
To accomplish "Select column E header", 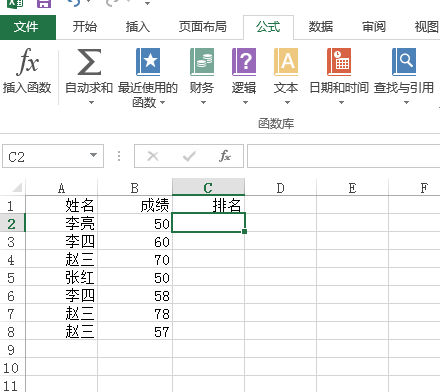I will coord(352,188).
